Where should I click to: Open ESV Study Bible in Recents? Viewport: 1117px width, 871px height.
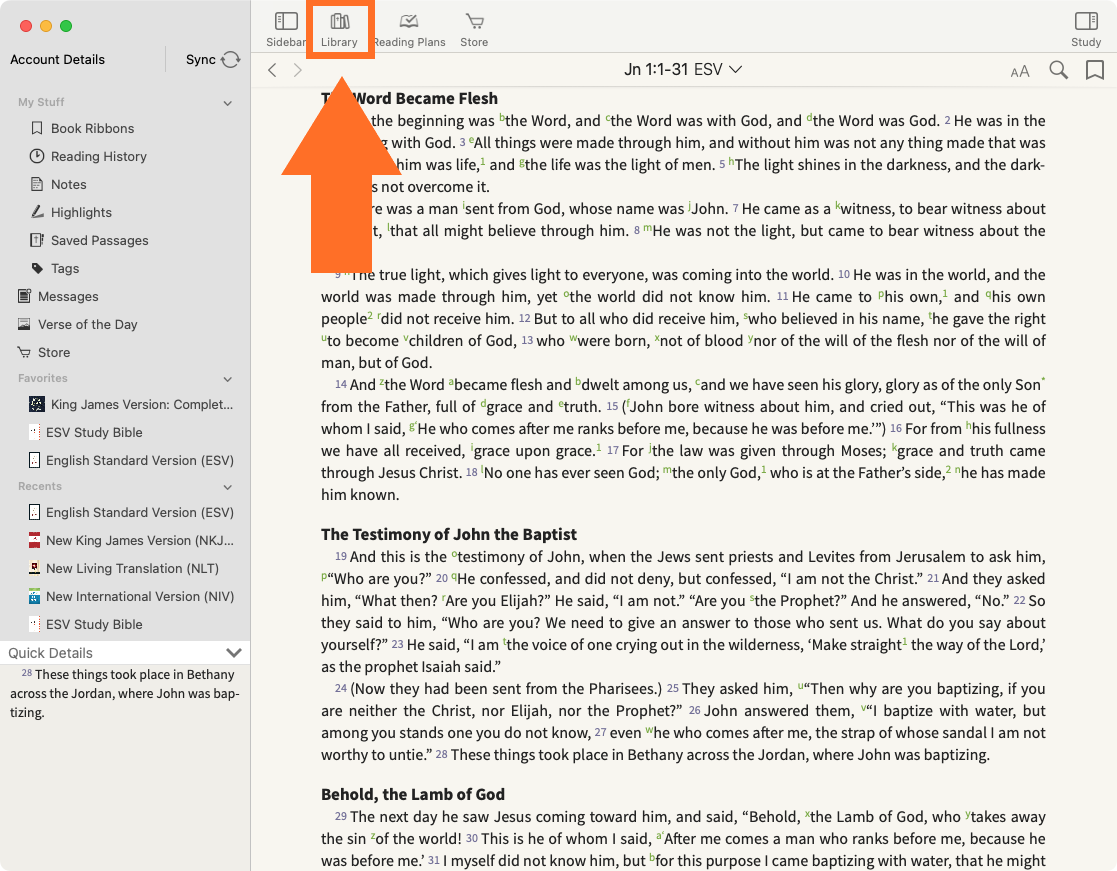tap(94, 625)
